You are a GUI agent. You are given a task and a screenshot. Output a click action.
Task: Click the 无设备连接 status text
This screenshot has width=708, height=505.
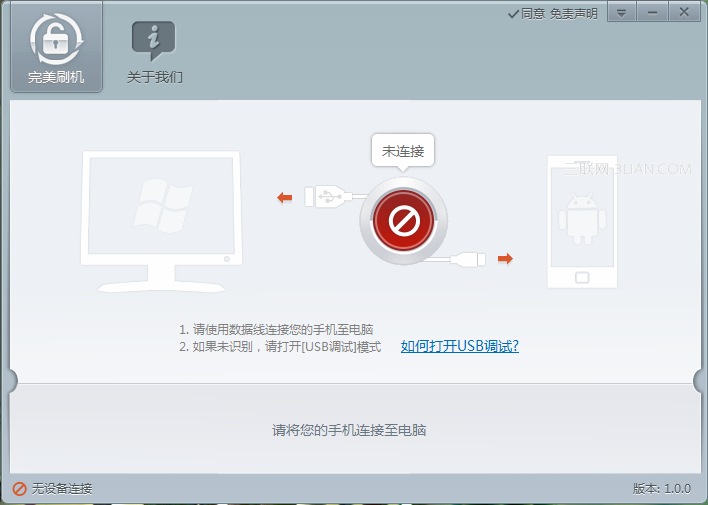[62, 488]
